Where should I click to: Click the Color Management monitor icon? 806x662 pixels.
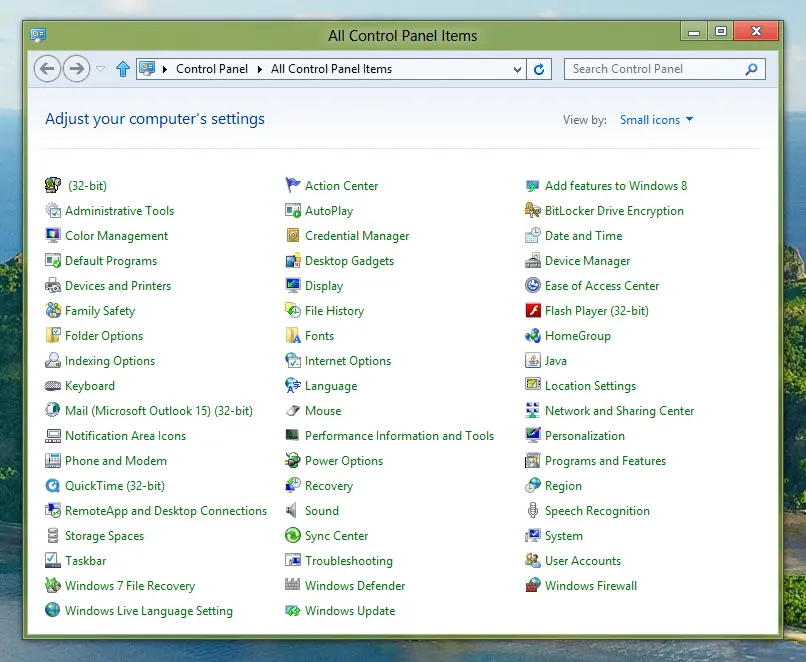(x=52, y=235)
